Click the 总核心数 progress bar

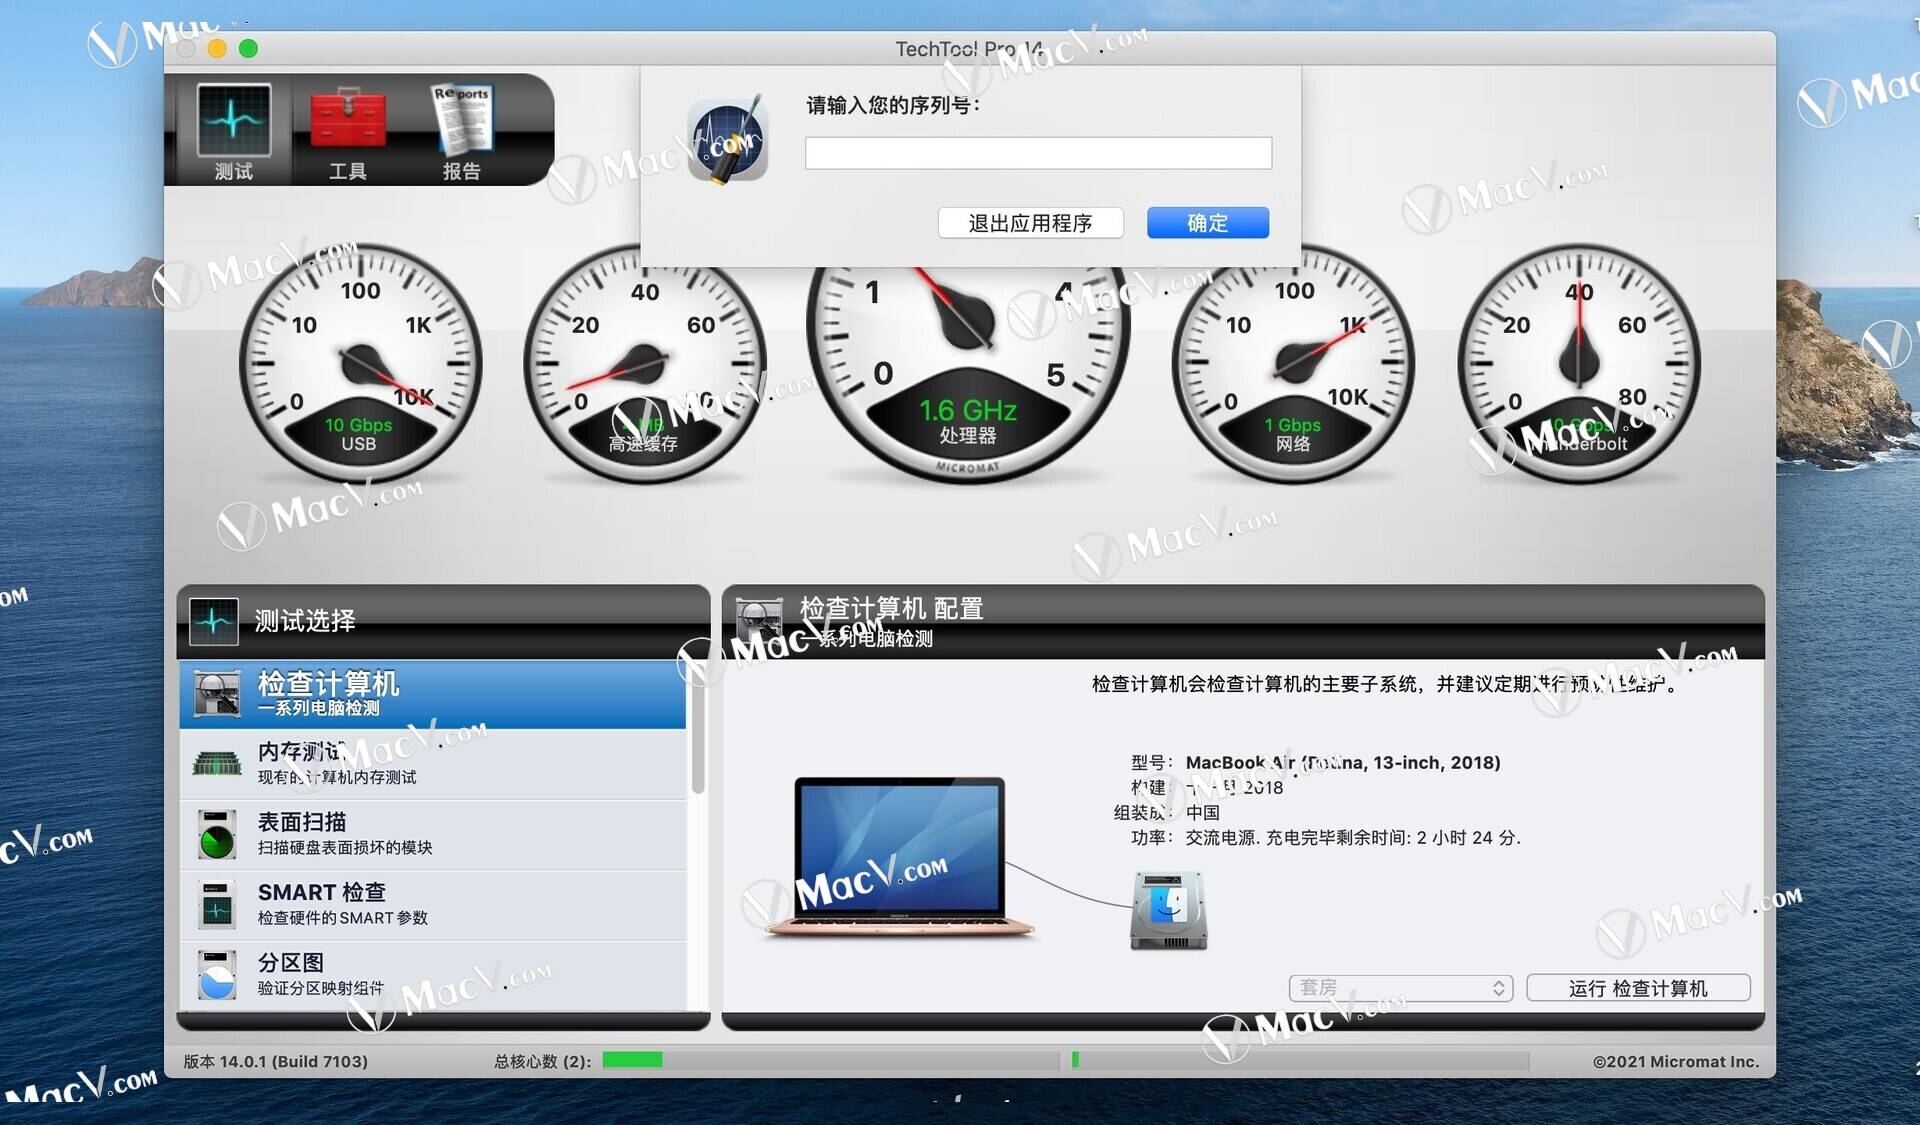(632, 1058)
